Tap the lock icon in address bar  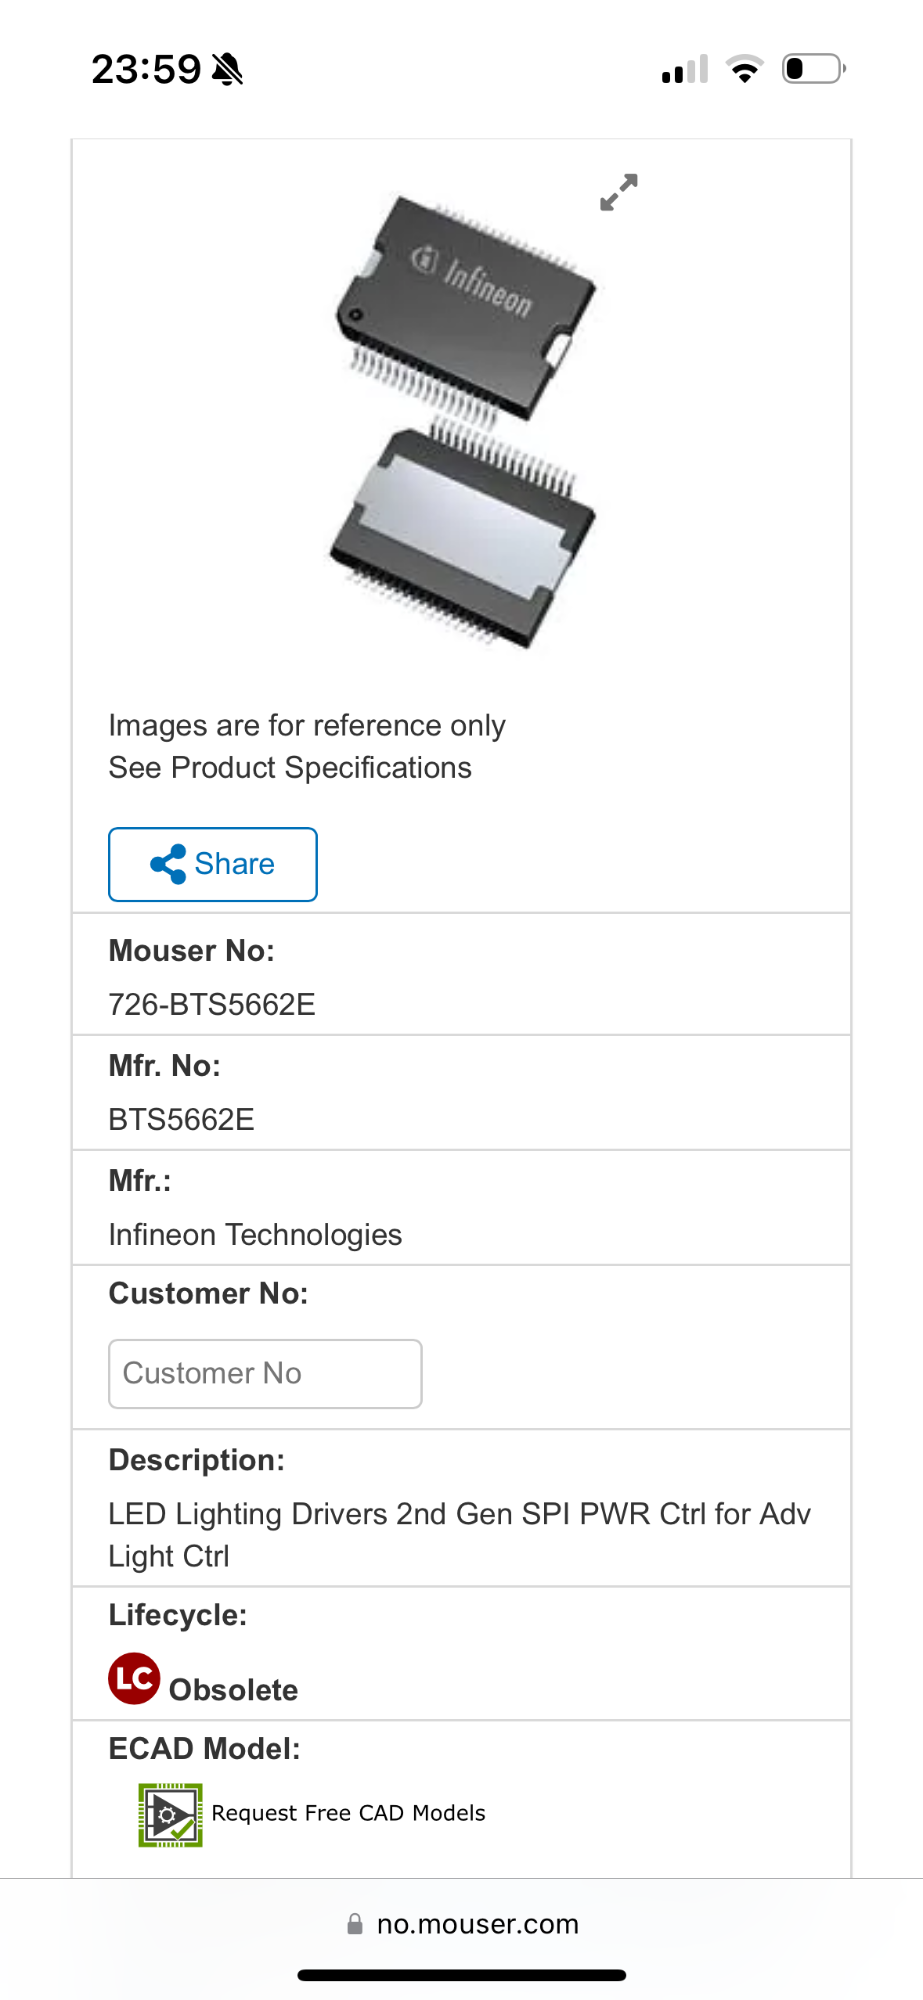pos(355,1924)
